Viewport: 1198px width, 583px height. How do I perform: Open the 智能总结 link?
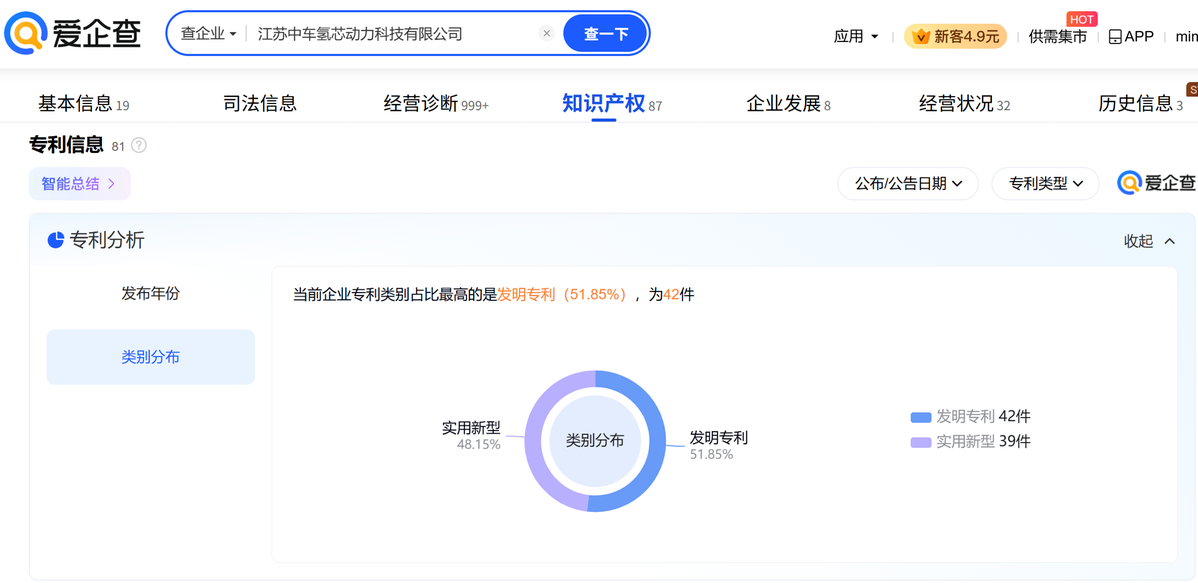(x=79, y=184)
